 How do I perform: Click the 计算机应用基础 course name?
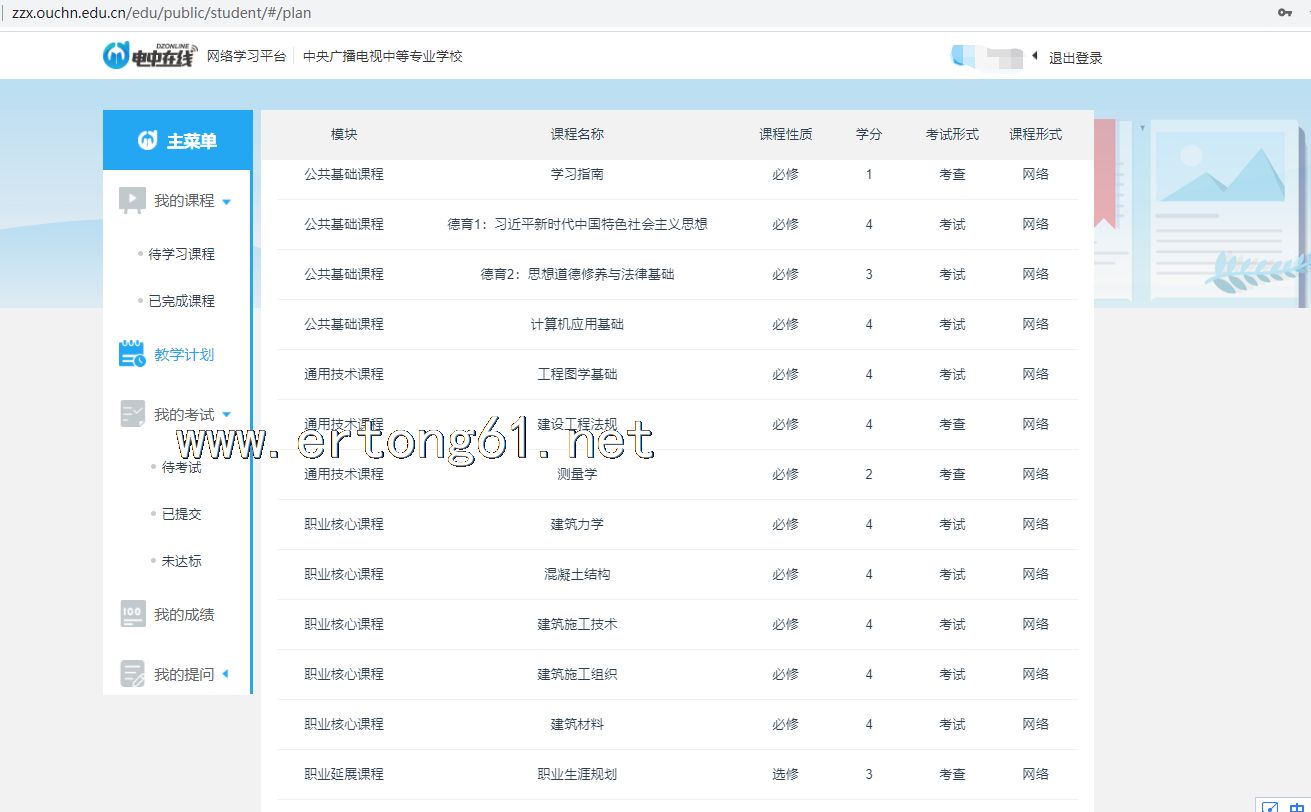(x=577, y=324)
